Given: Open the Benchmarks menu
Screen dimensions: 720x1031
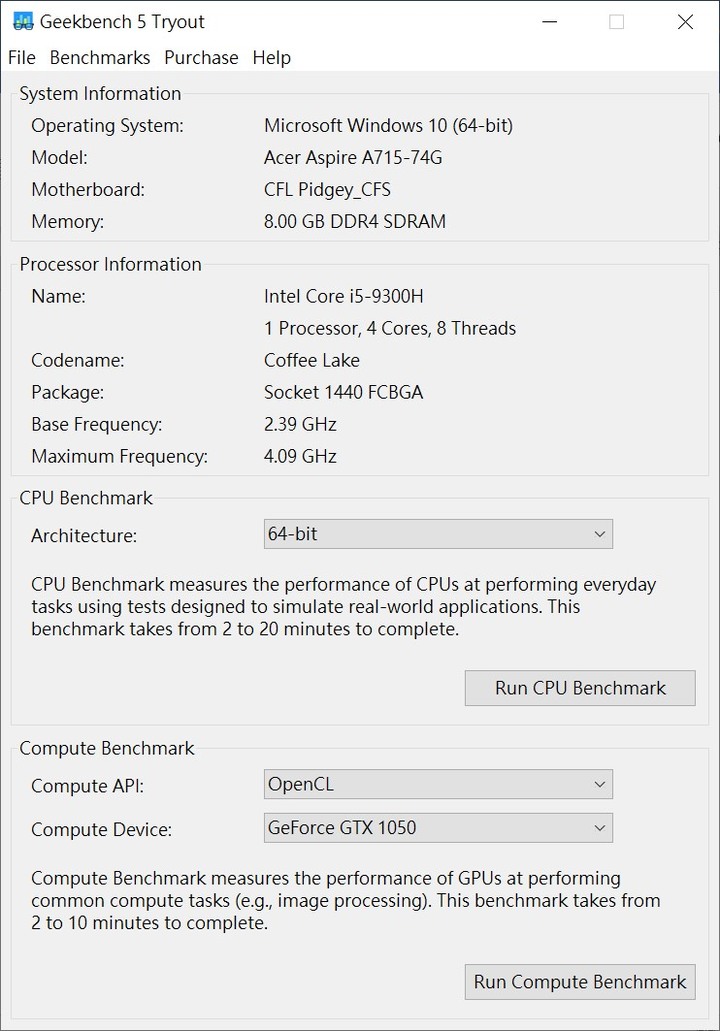Looking at the screenshot, I should [x=100, y=58].
